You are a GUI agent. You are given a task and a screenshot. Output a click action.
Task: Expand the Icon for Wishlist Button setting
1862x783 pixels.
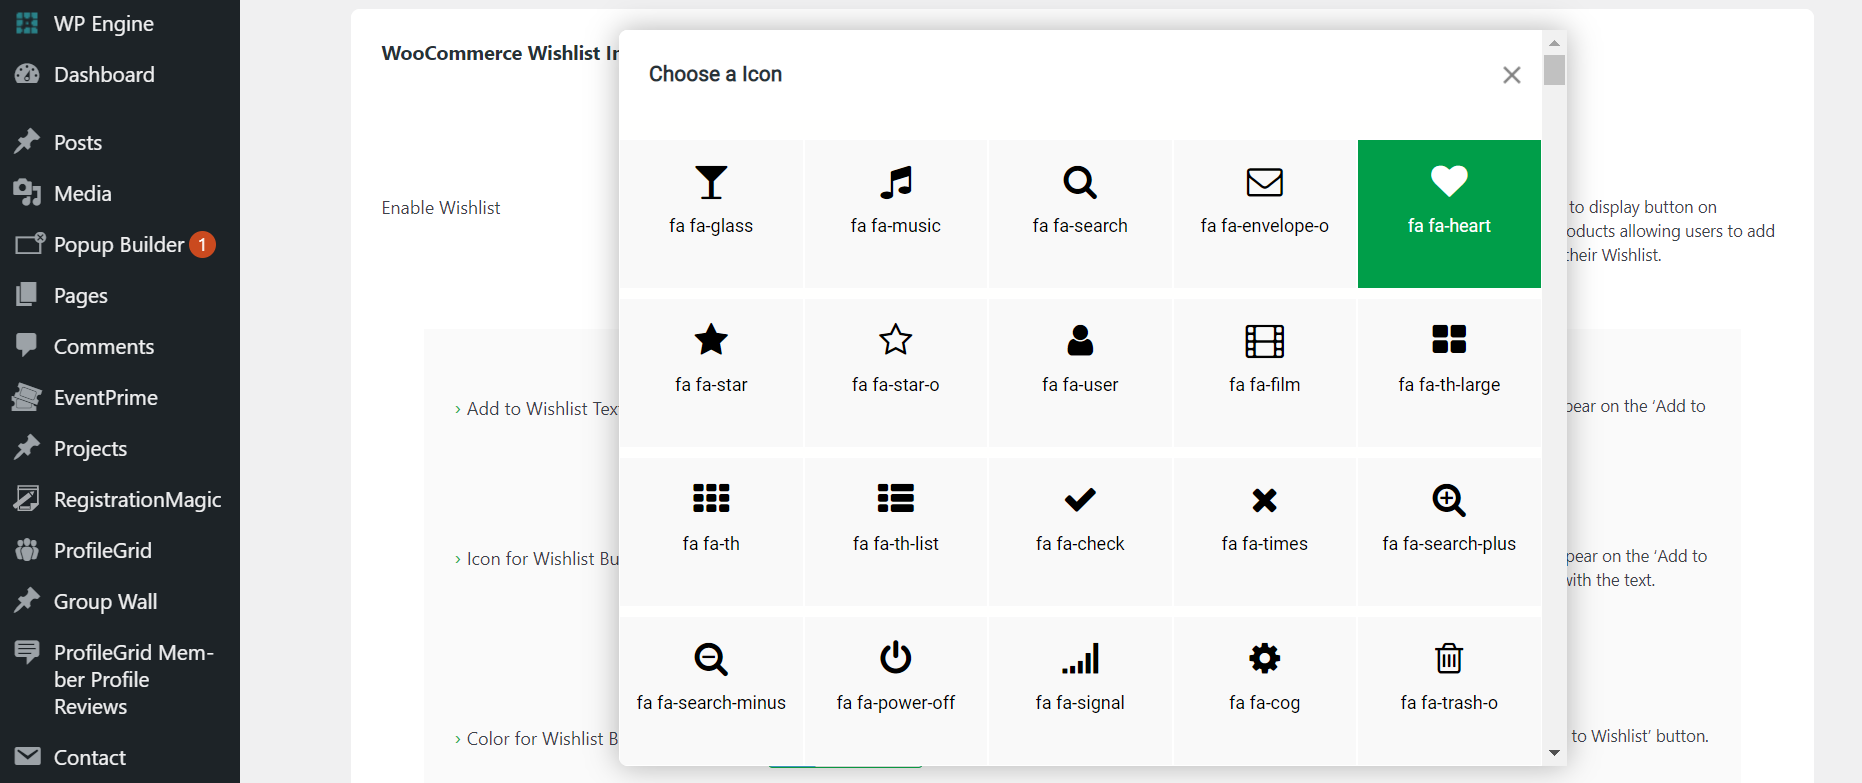[540, 558]
